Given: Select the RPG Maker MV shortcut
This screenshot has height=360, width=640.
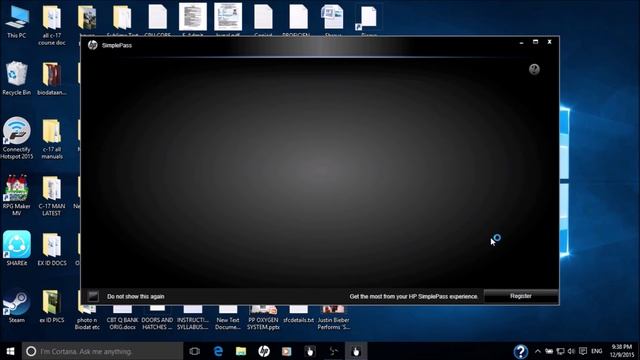Looking at the screenshot, I should coord(17,195).
